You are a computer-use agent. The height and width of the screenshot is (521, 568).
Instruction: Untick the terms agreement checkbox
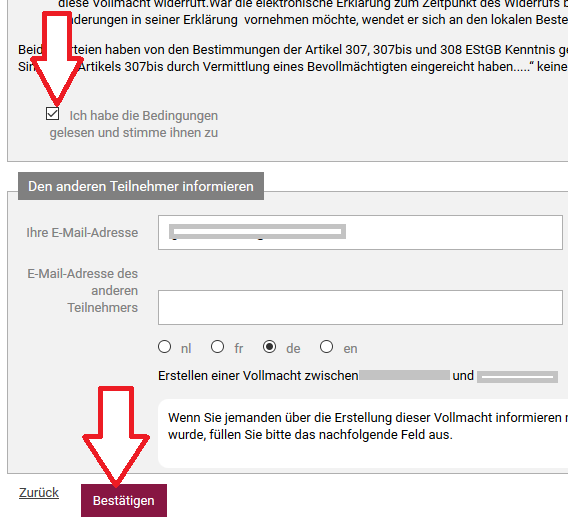[x=53, y=114]
